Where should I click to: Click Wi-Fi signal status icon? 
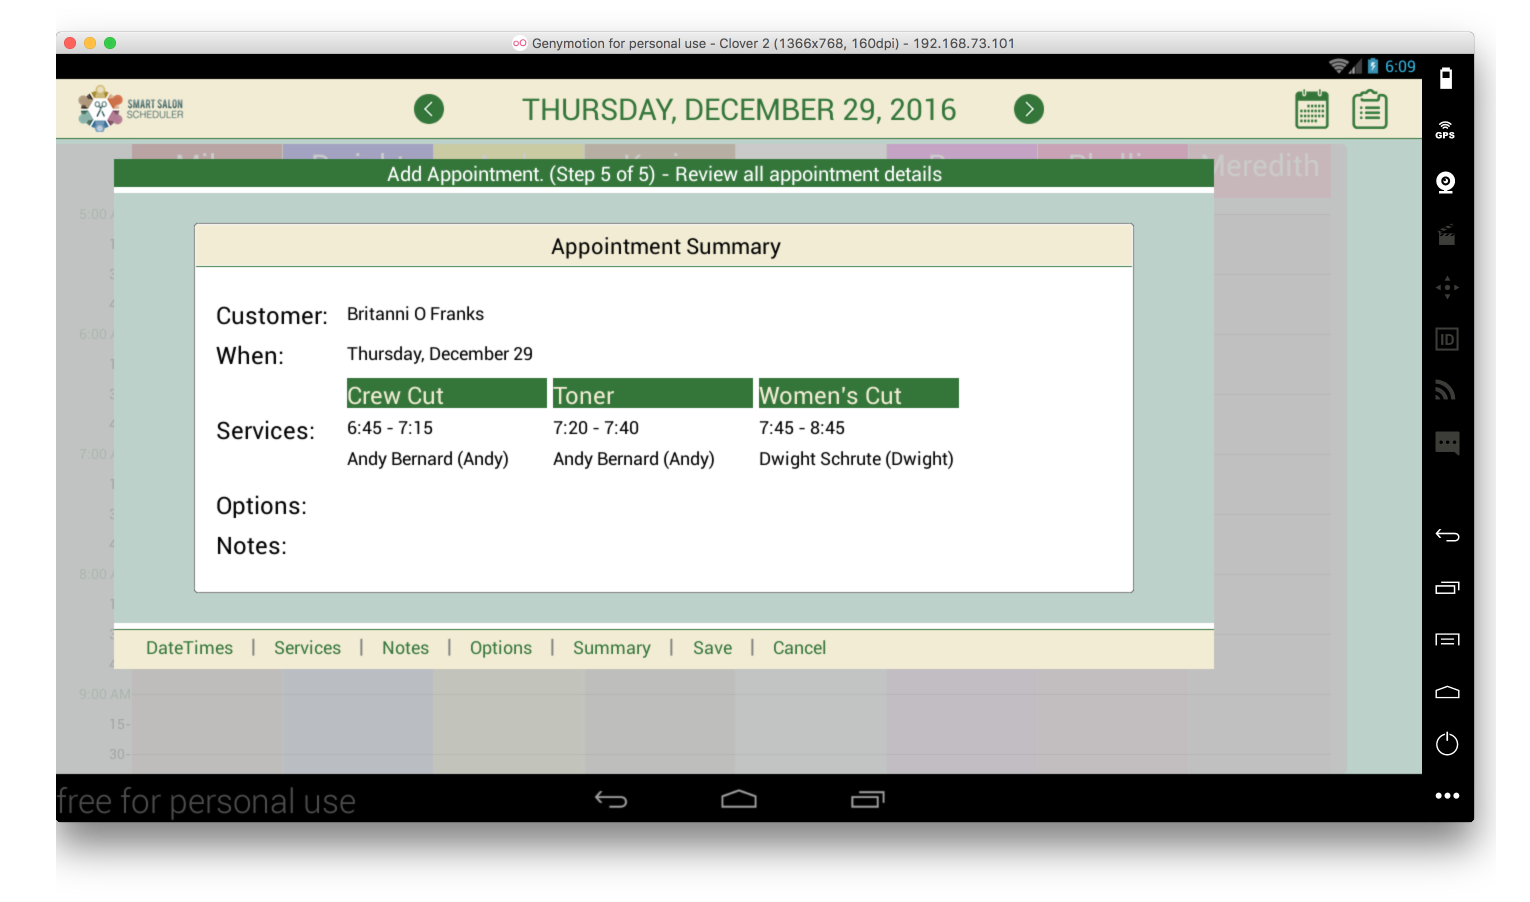coord(1338,66)
